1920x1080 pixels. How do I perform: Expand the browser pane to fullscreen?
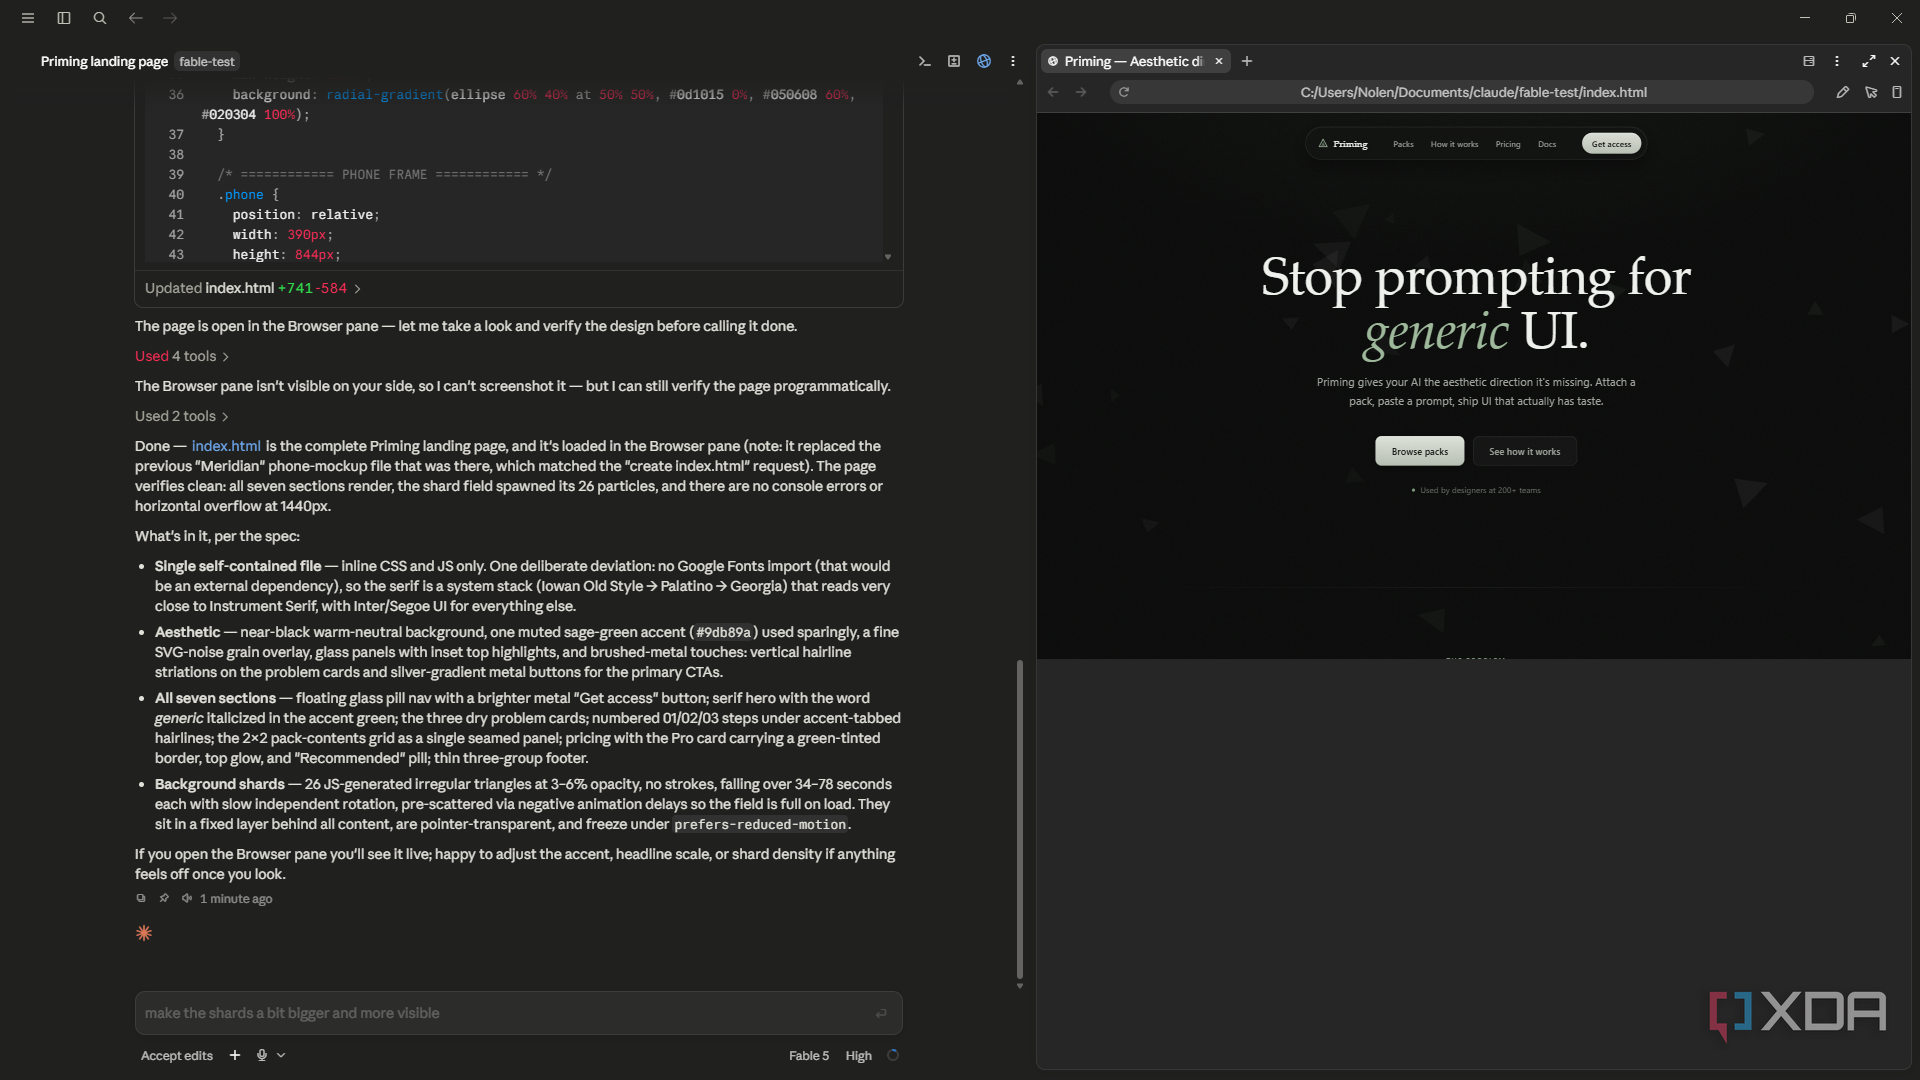pyautogui.click(x=1869, y=61)
